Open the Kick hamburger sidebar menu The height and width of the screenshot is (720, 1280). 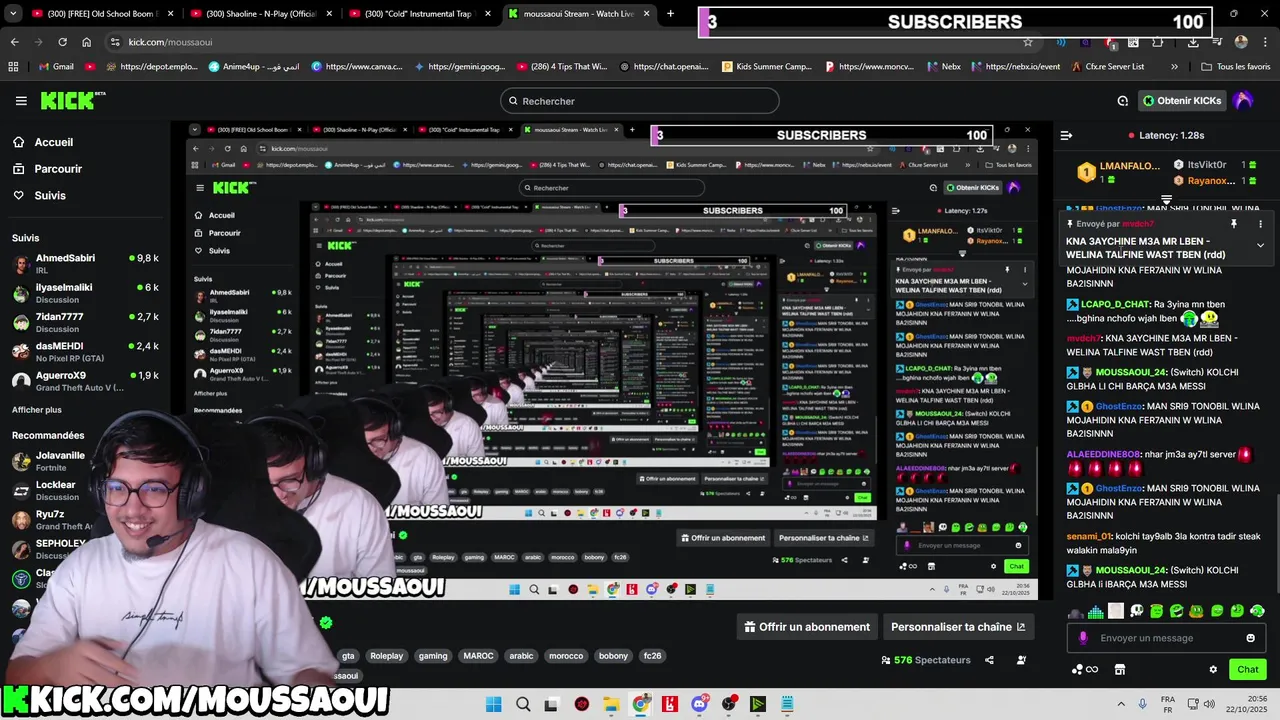(21, 100)
